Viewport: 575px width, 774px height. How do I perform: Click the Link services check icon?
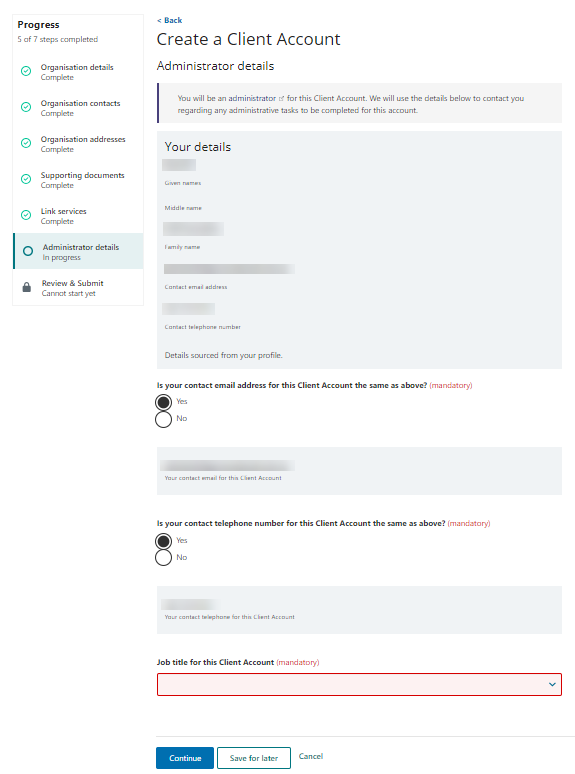(26, 215)
